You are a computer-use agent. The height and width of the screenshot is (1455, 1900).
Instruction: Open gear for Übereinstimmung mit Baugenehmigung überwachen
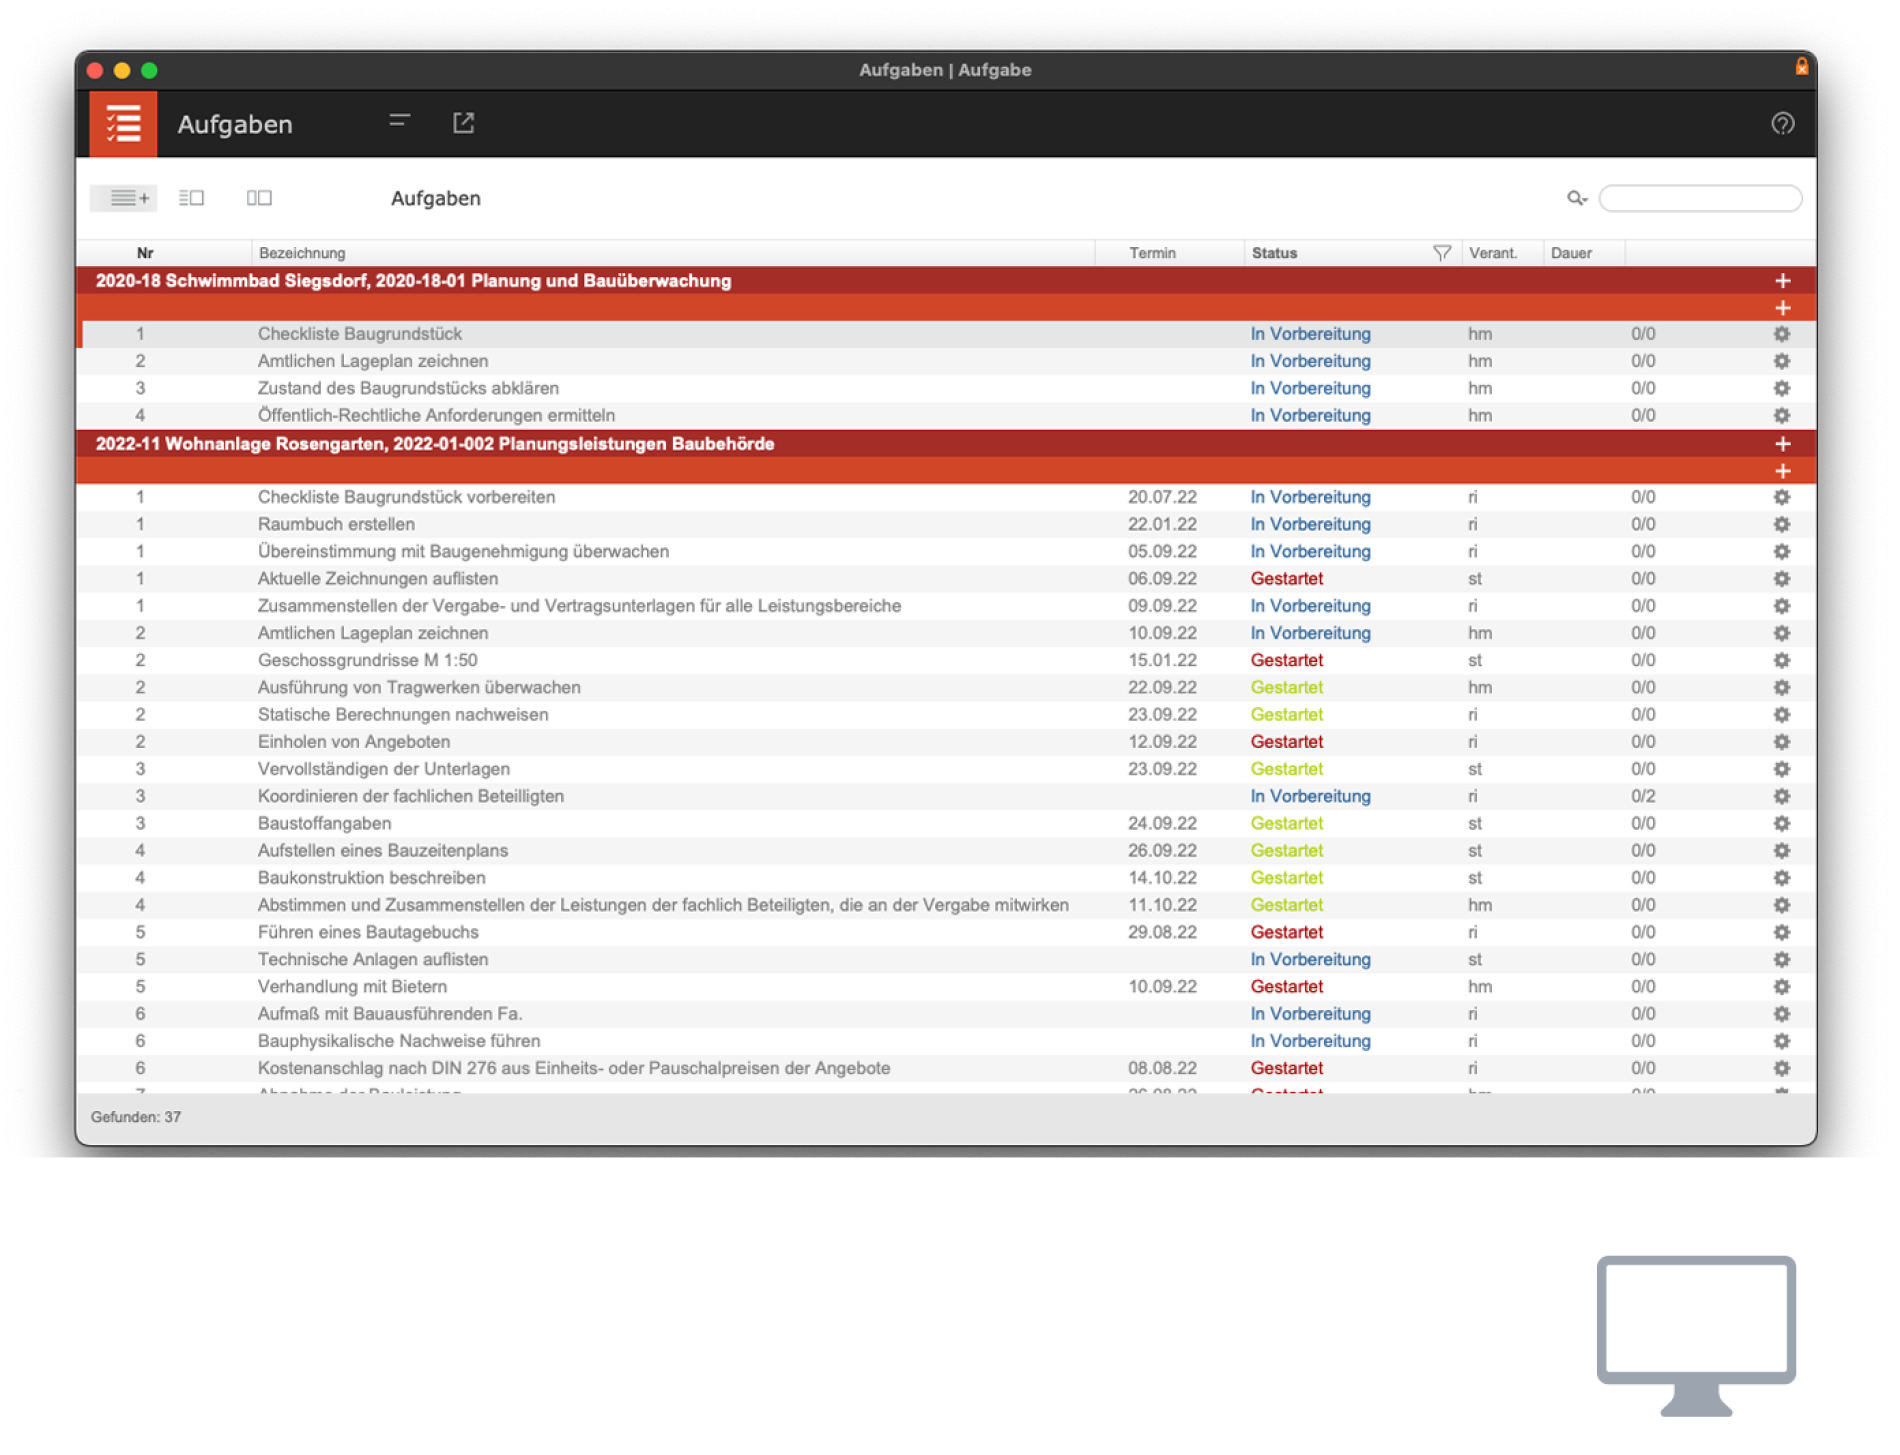tap(1782, 551)
